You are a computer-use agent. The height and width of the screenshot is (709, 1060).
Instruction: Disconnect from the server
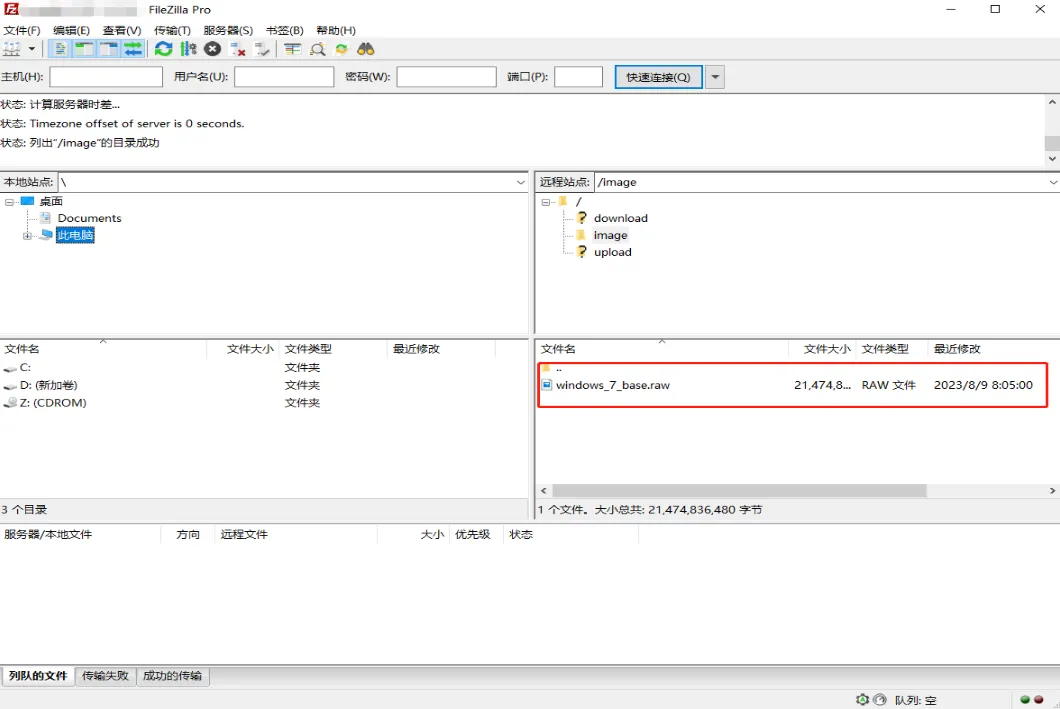click(236, 49)
